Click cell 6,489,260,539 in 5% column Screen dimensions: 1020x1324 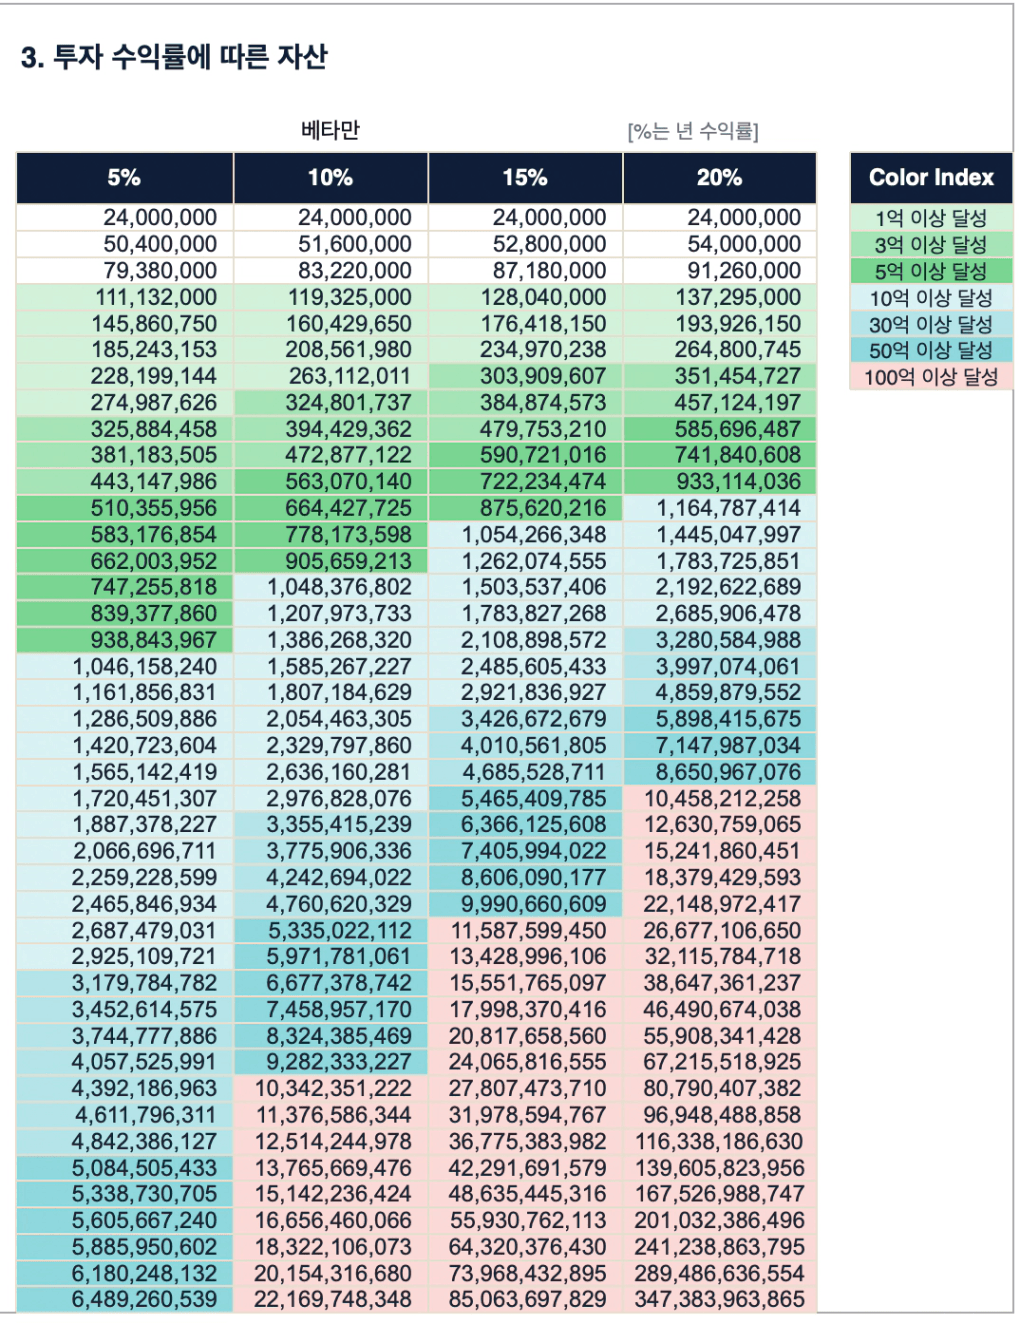pyautogui.click(x=125, y=1299)
